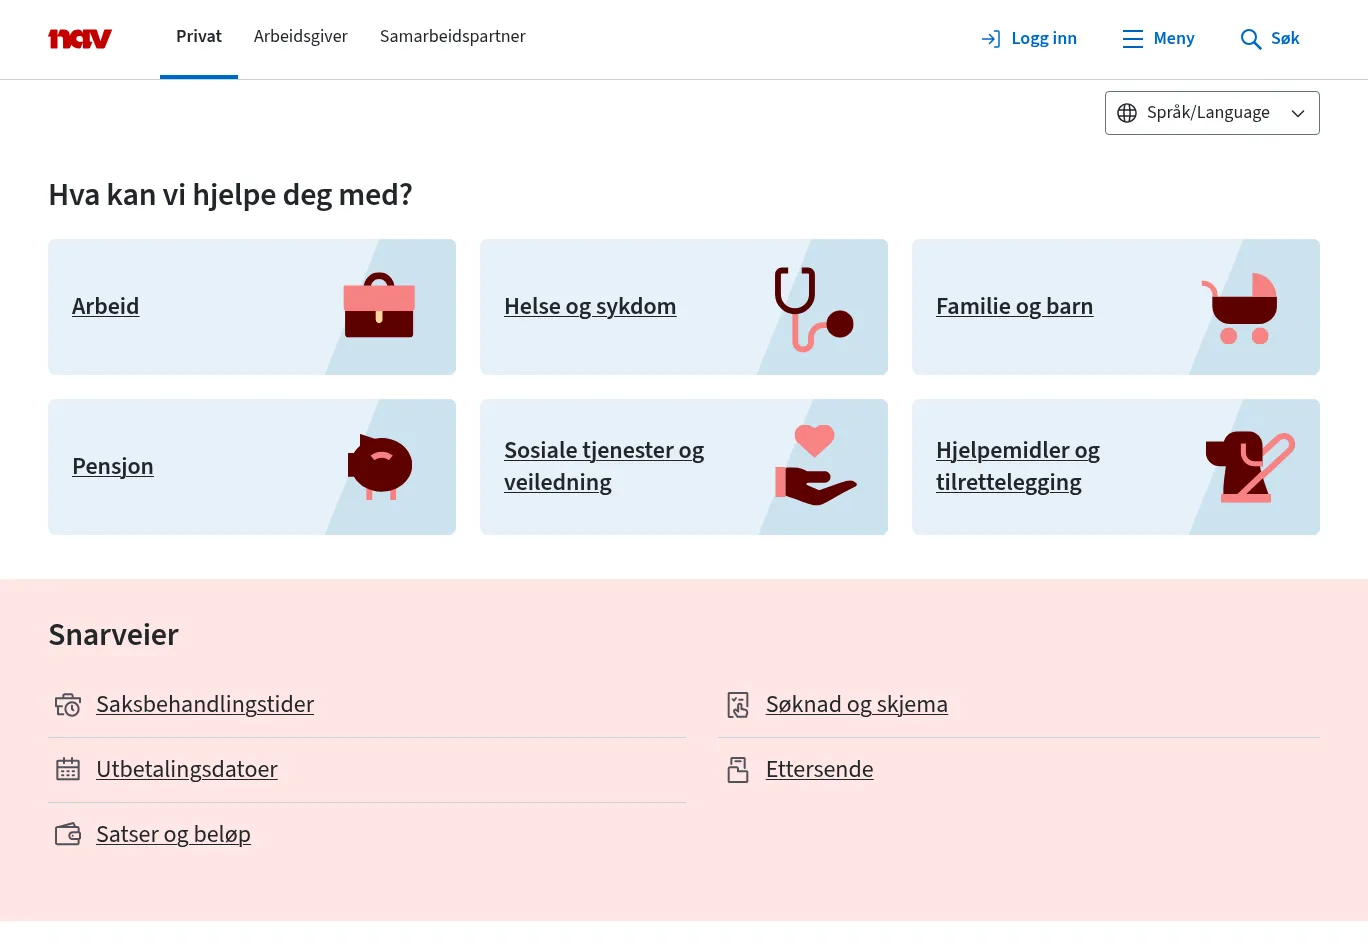Select the Privat tab

pyautogui.click(x=199, y=37)
